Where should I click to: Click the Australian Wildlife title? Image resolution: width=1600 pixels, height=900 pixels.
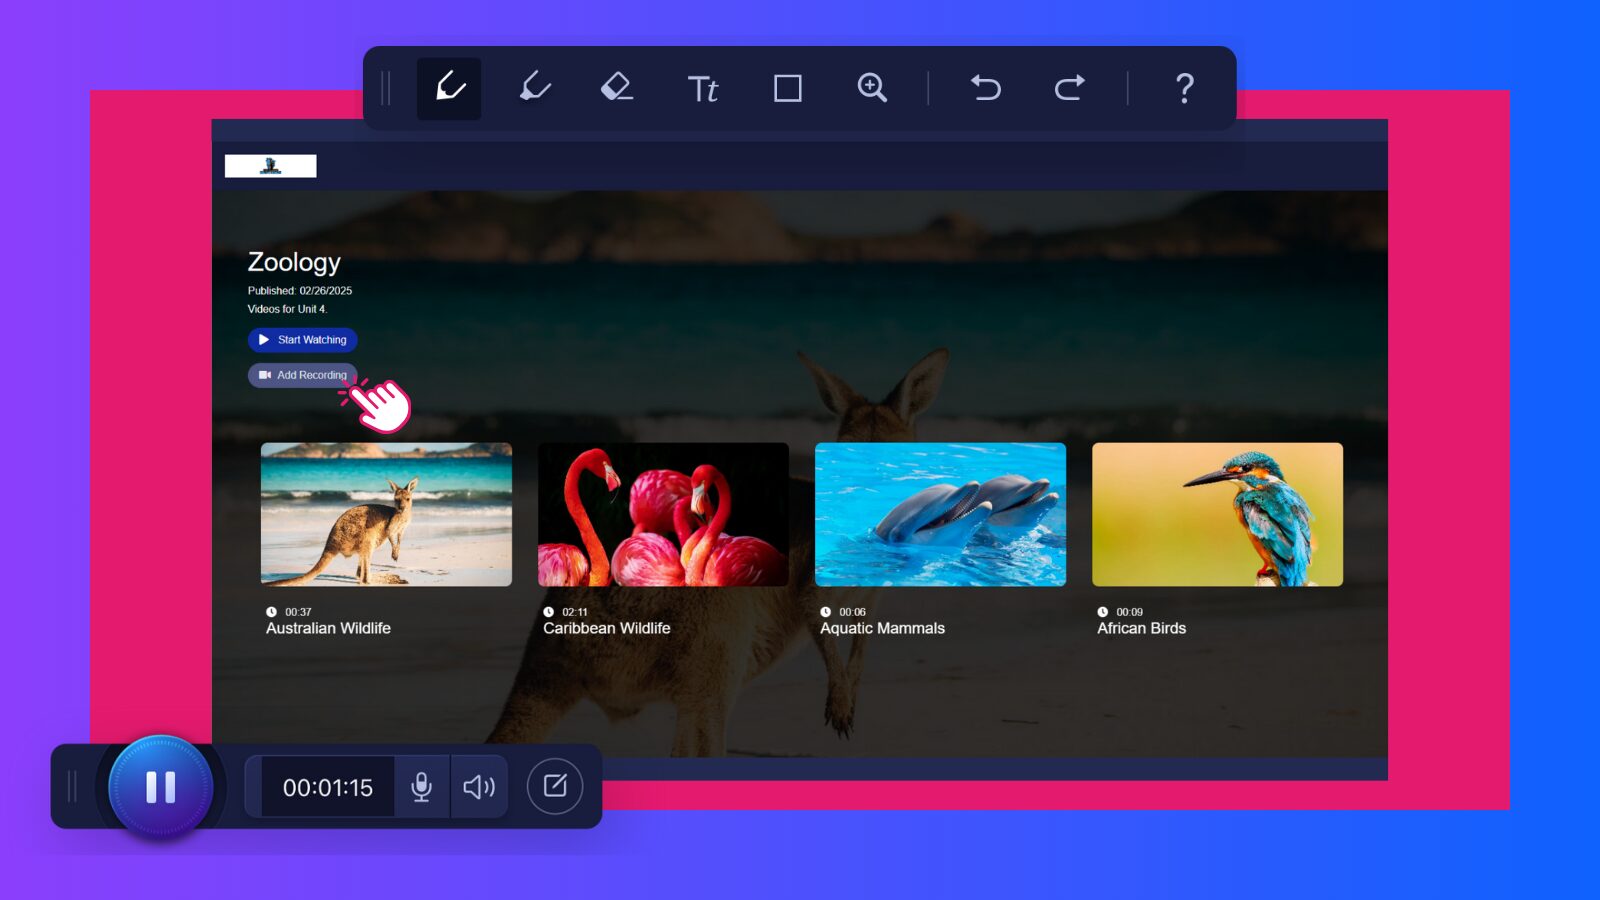click(x=328, y=628)
